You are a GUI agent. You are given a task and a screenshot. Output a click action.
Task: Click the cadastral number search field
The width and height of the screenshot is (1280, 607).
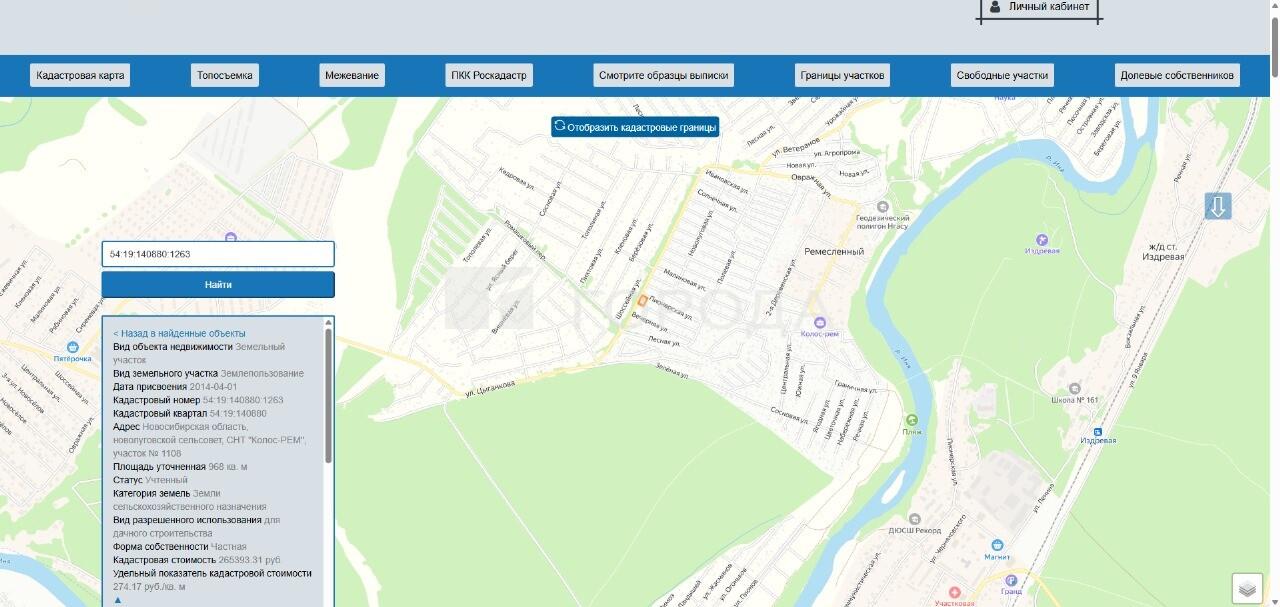click(x=218, y=254)
